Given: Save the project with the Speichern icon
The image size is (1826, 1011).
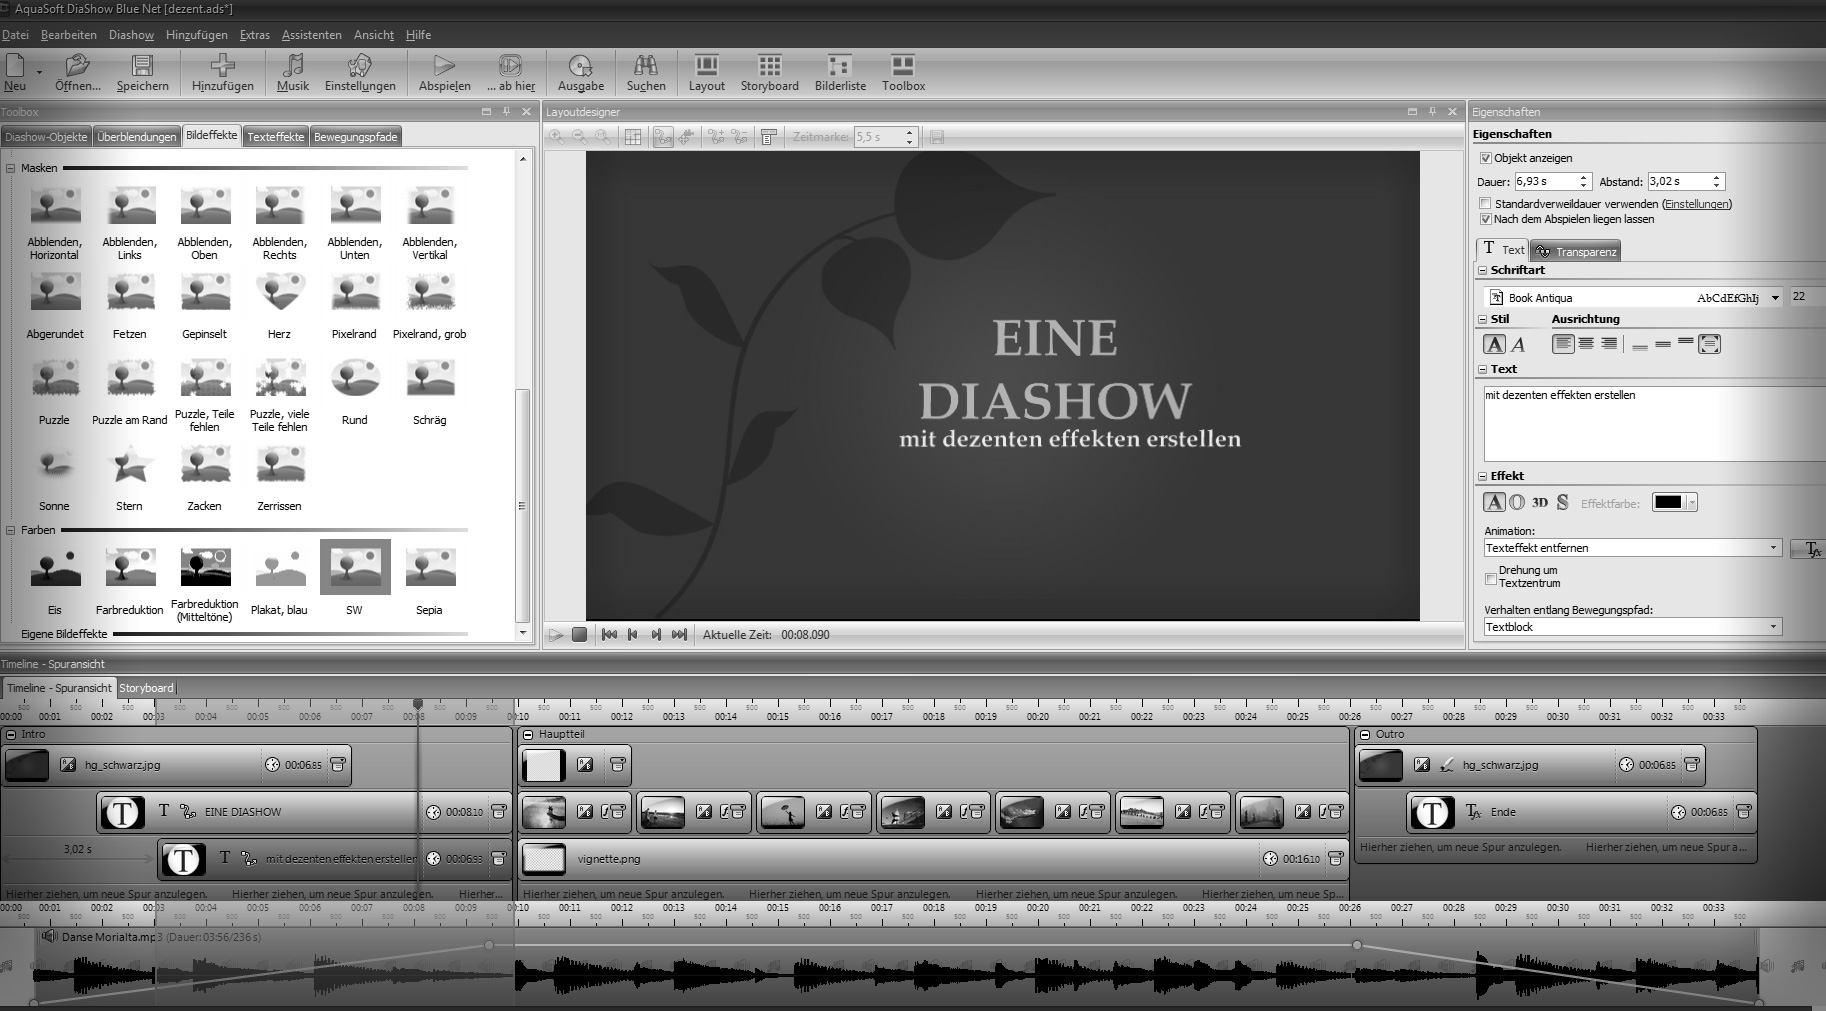Looking at the screenshot, I should pos(143,66).
